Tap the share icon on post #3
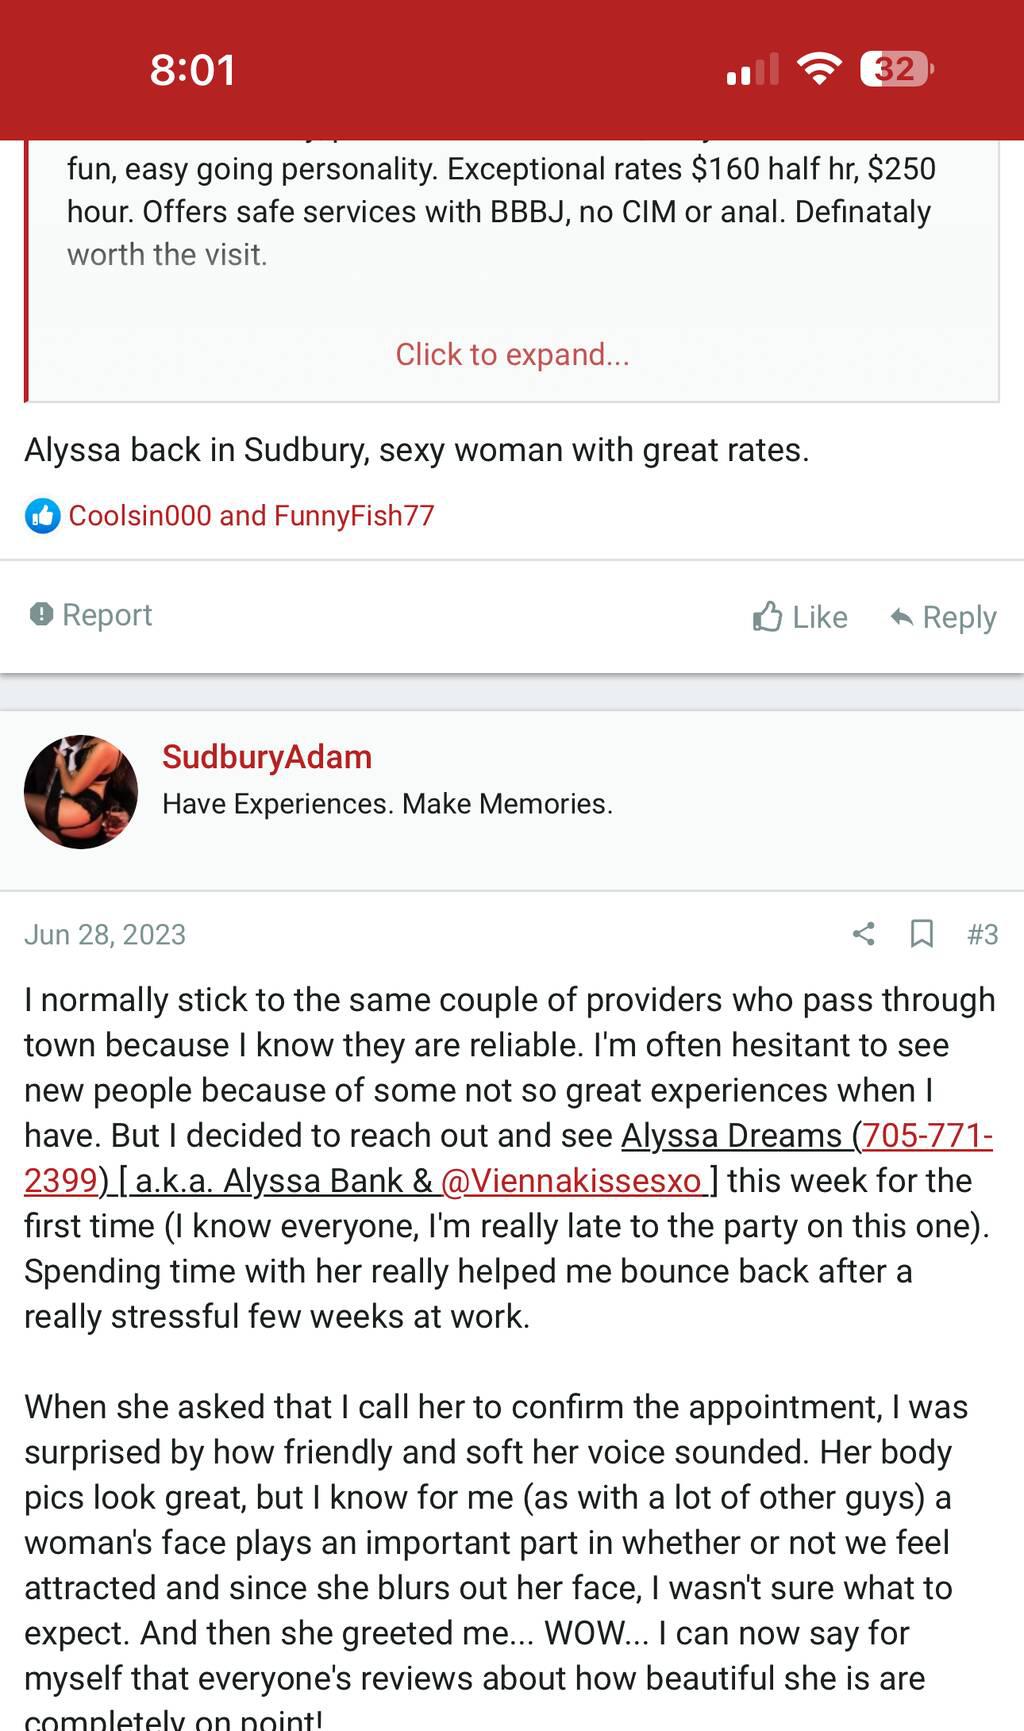The width and height of the screenshot is (1024, 1731). point(864,934)
